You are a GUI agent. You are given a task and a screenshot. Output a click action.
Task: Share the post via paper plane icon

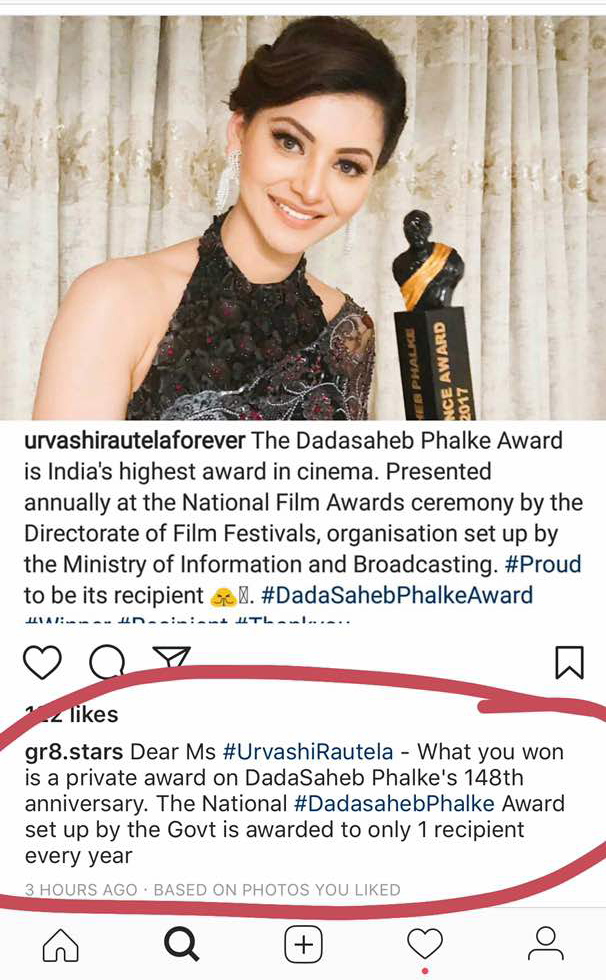(x=171, y=658)
